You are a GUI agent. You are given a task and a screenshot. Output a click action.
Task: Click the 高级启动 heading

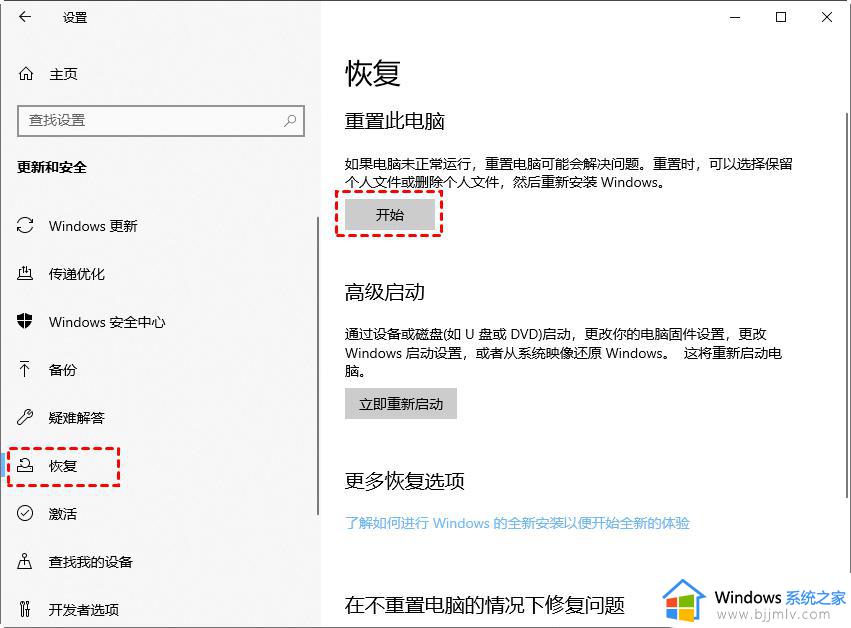tap(384, 292)
